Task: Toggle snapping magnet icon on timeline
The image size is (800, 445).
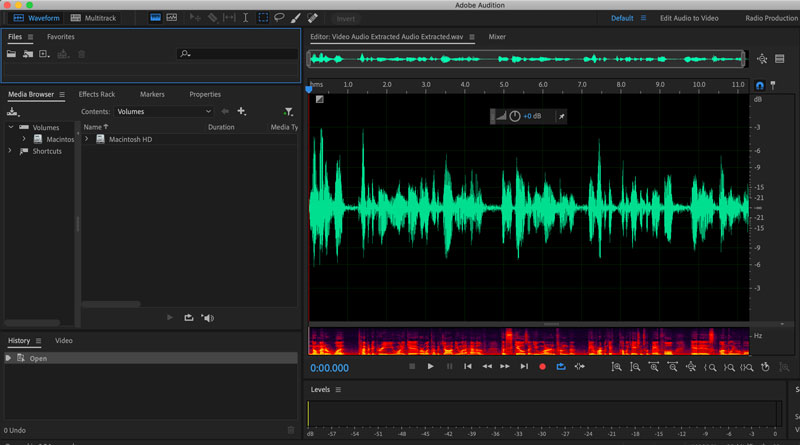Action: pyautogui.click(x=760, y=85)
